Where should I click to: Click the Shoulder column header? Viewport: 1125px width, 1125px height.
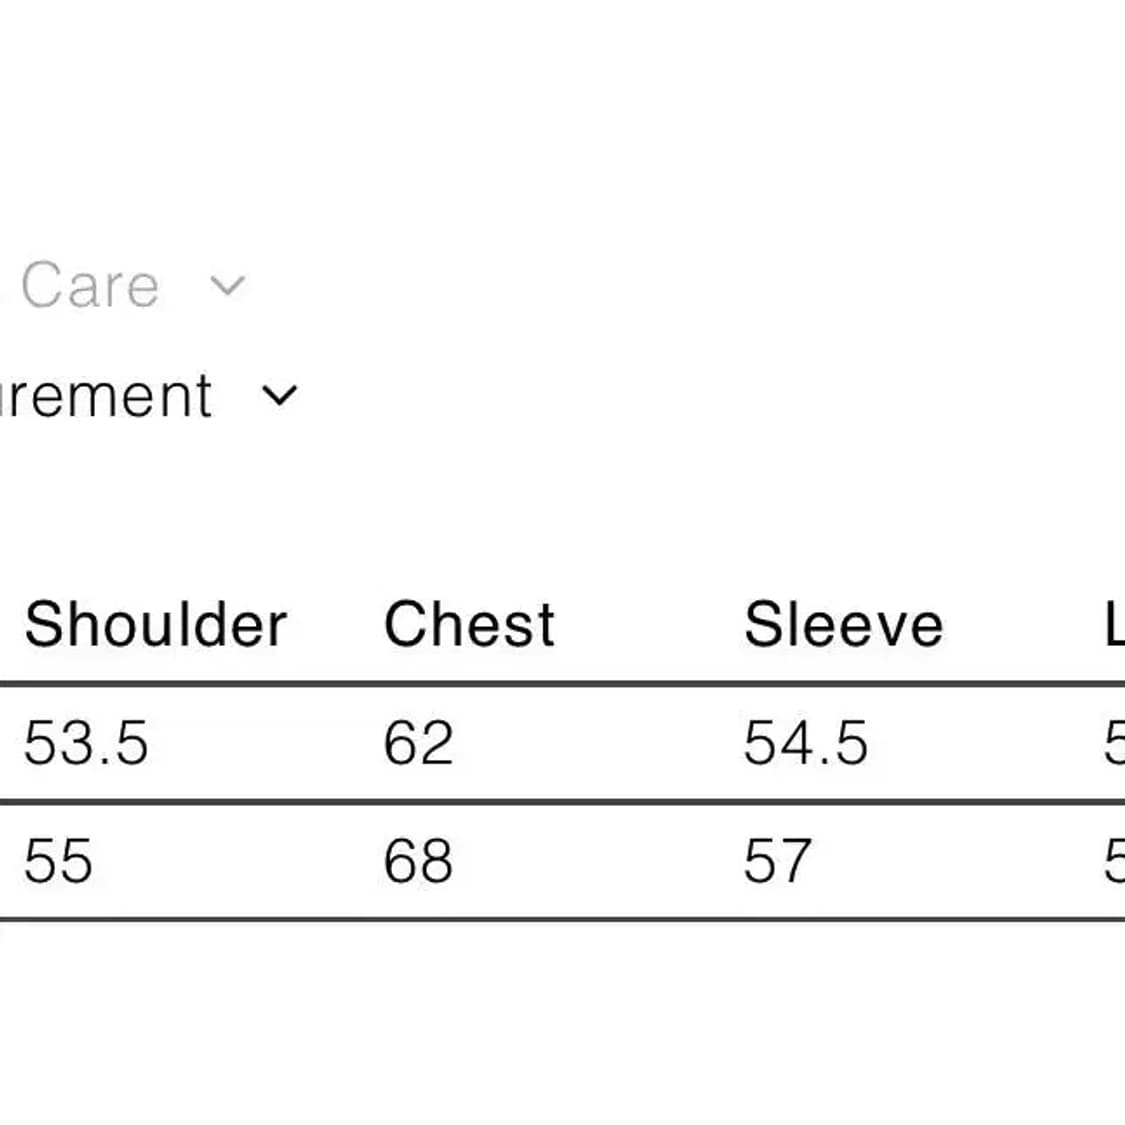click(x=155, y=625)
